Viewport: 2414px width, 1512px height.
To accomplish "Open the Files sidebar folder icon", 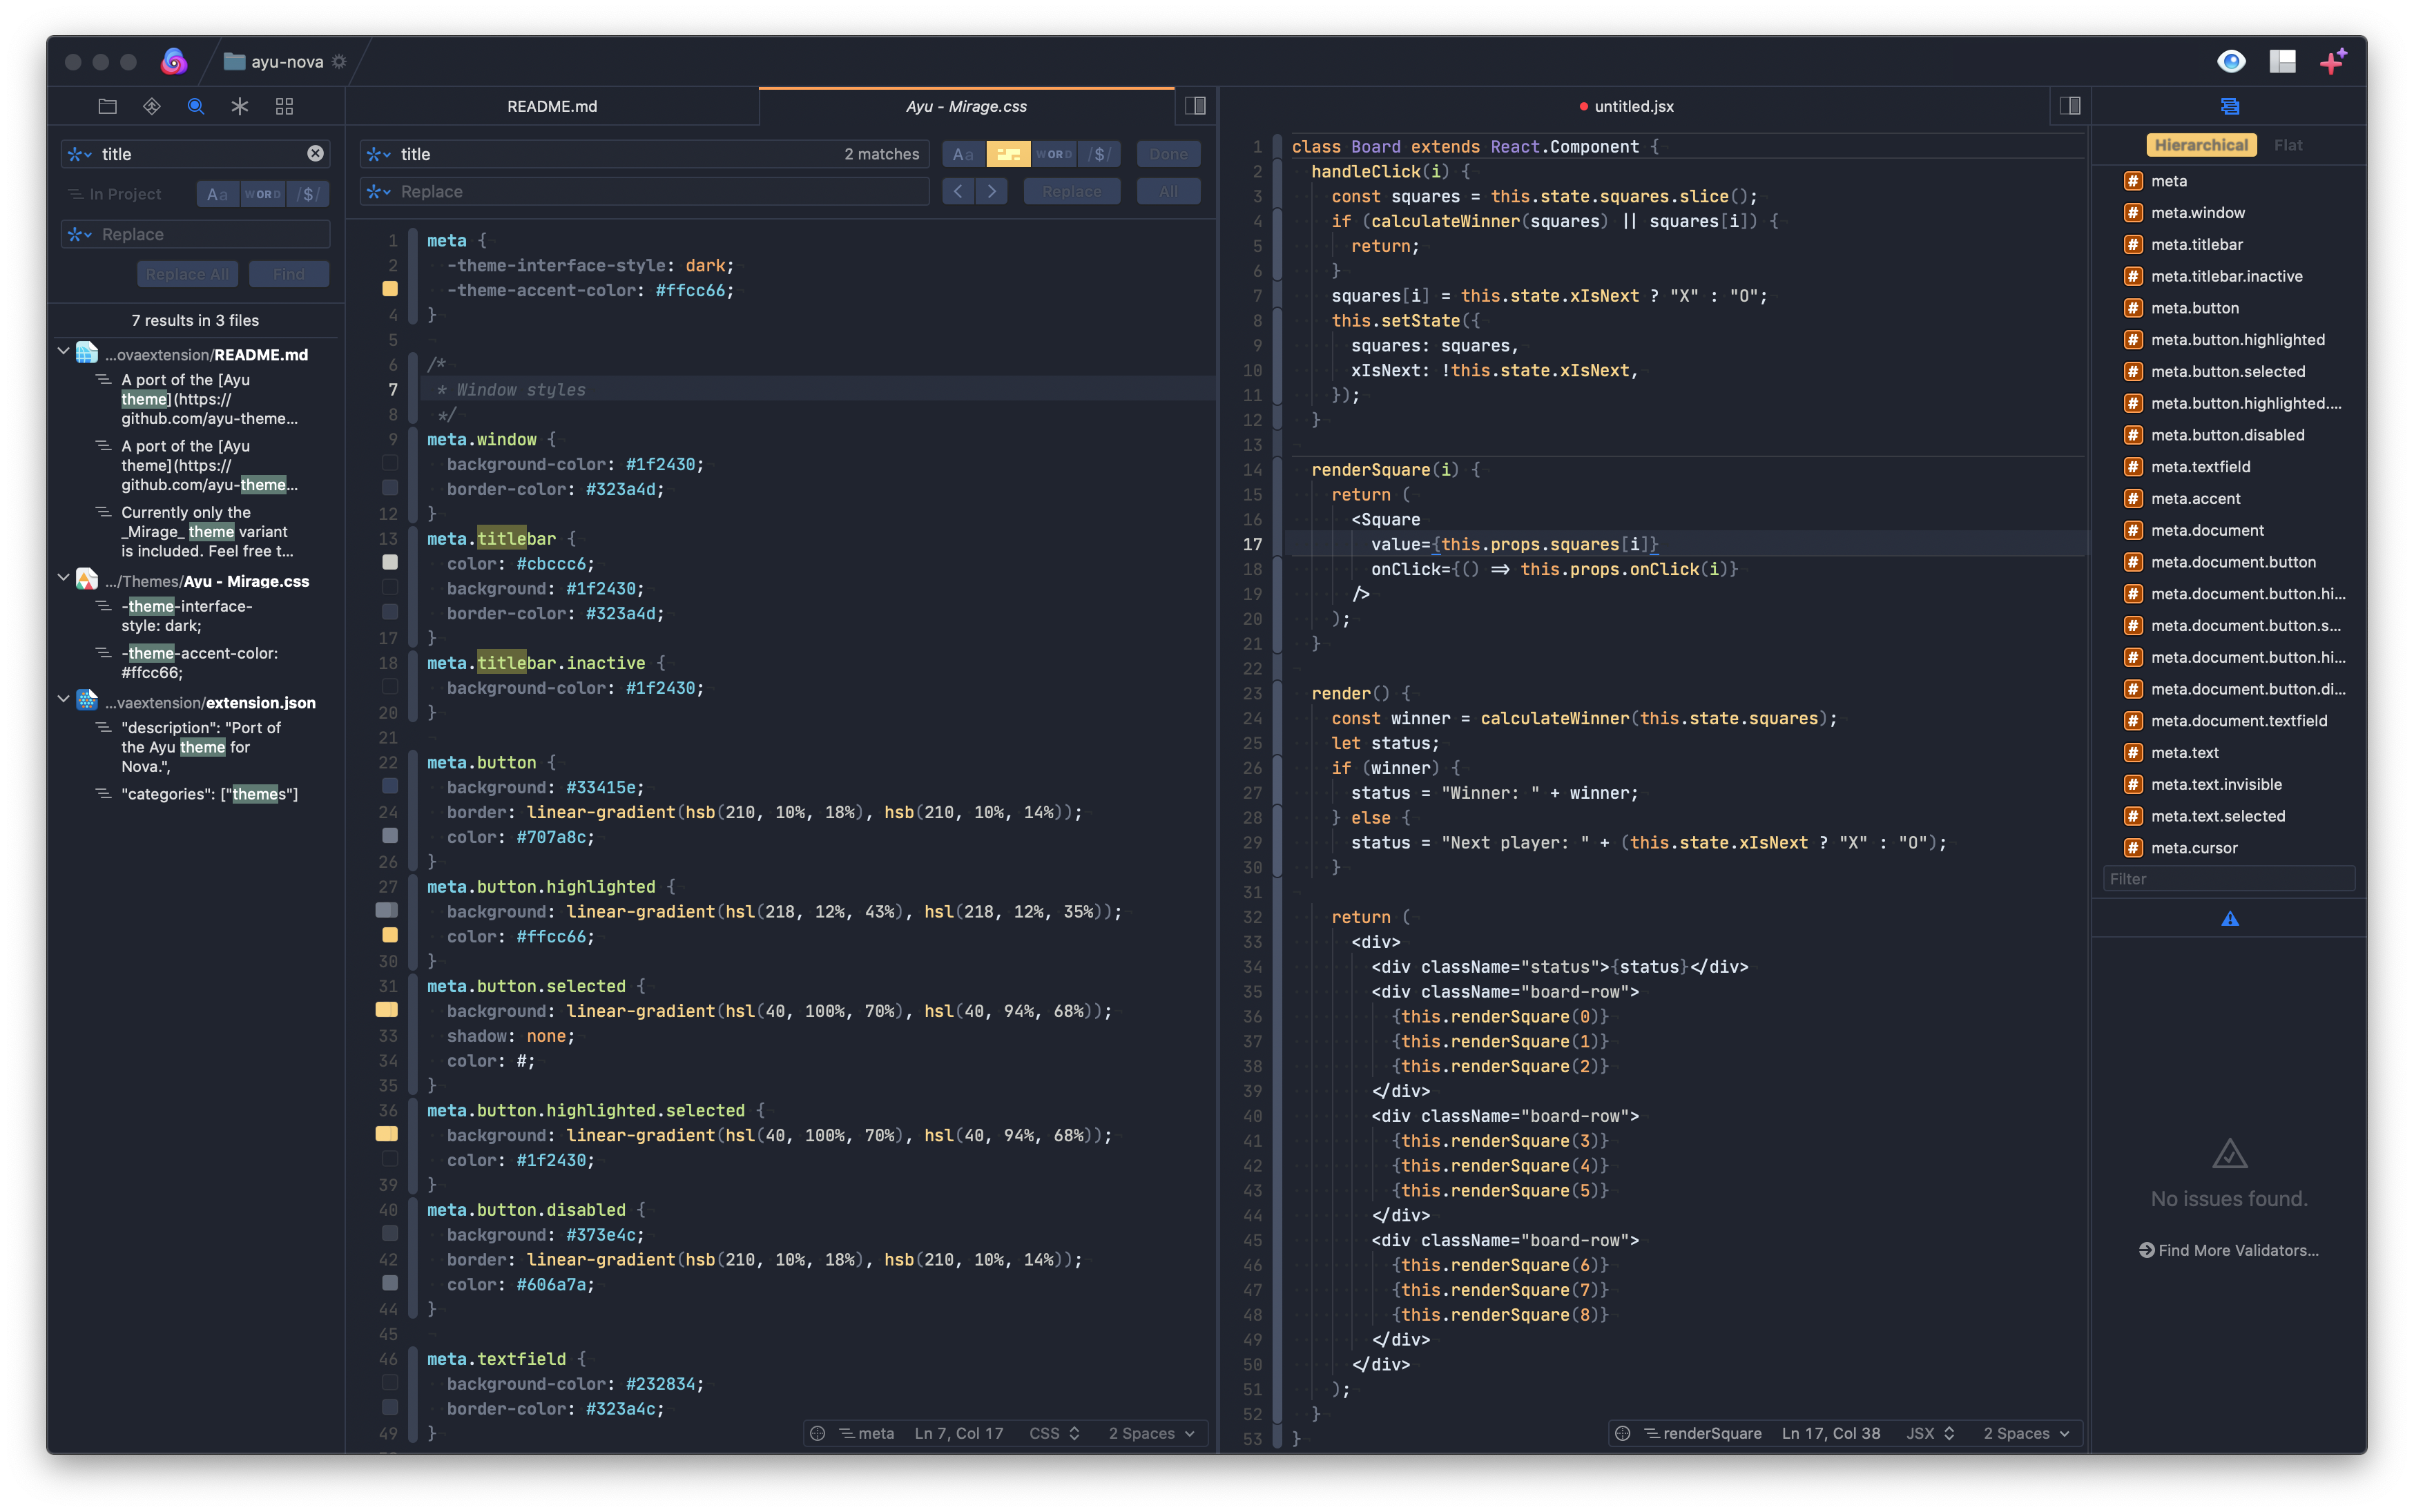I will click(108, 106).
